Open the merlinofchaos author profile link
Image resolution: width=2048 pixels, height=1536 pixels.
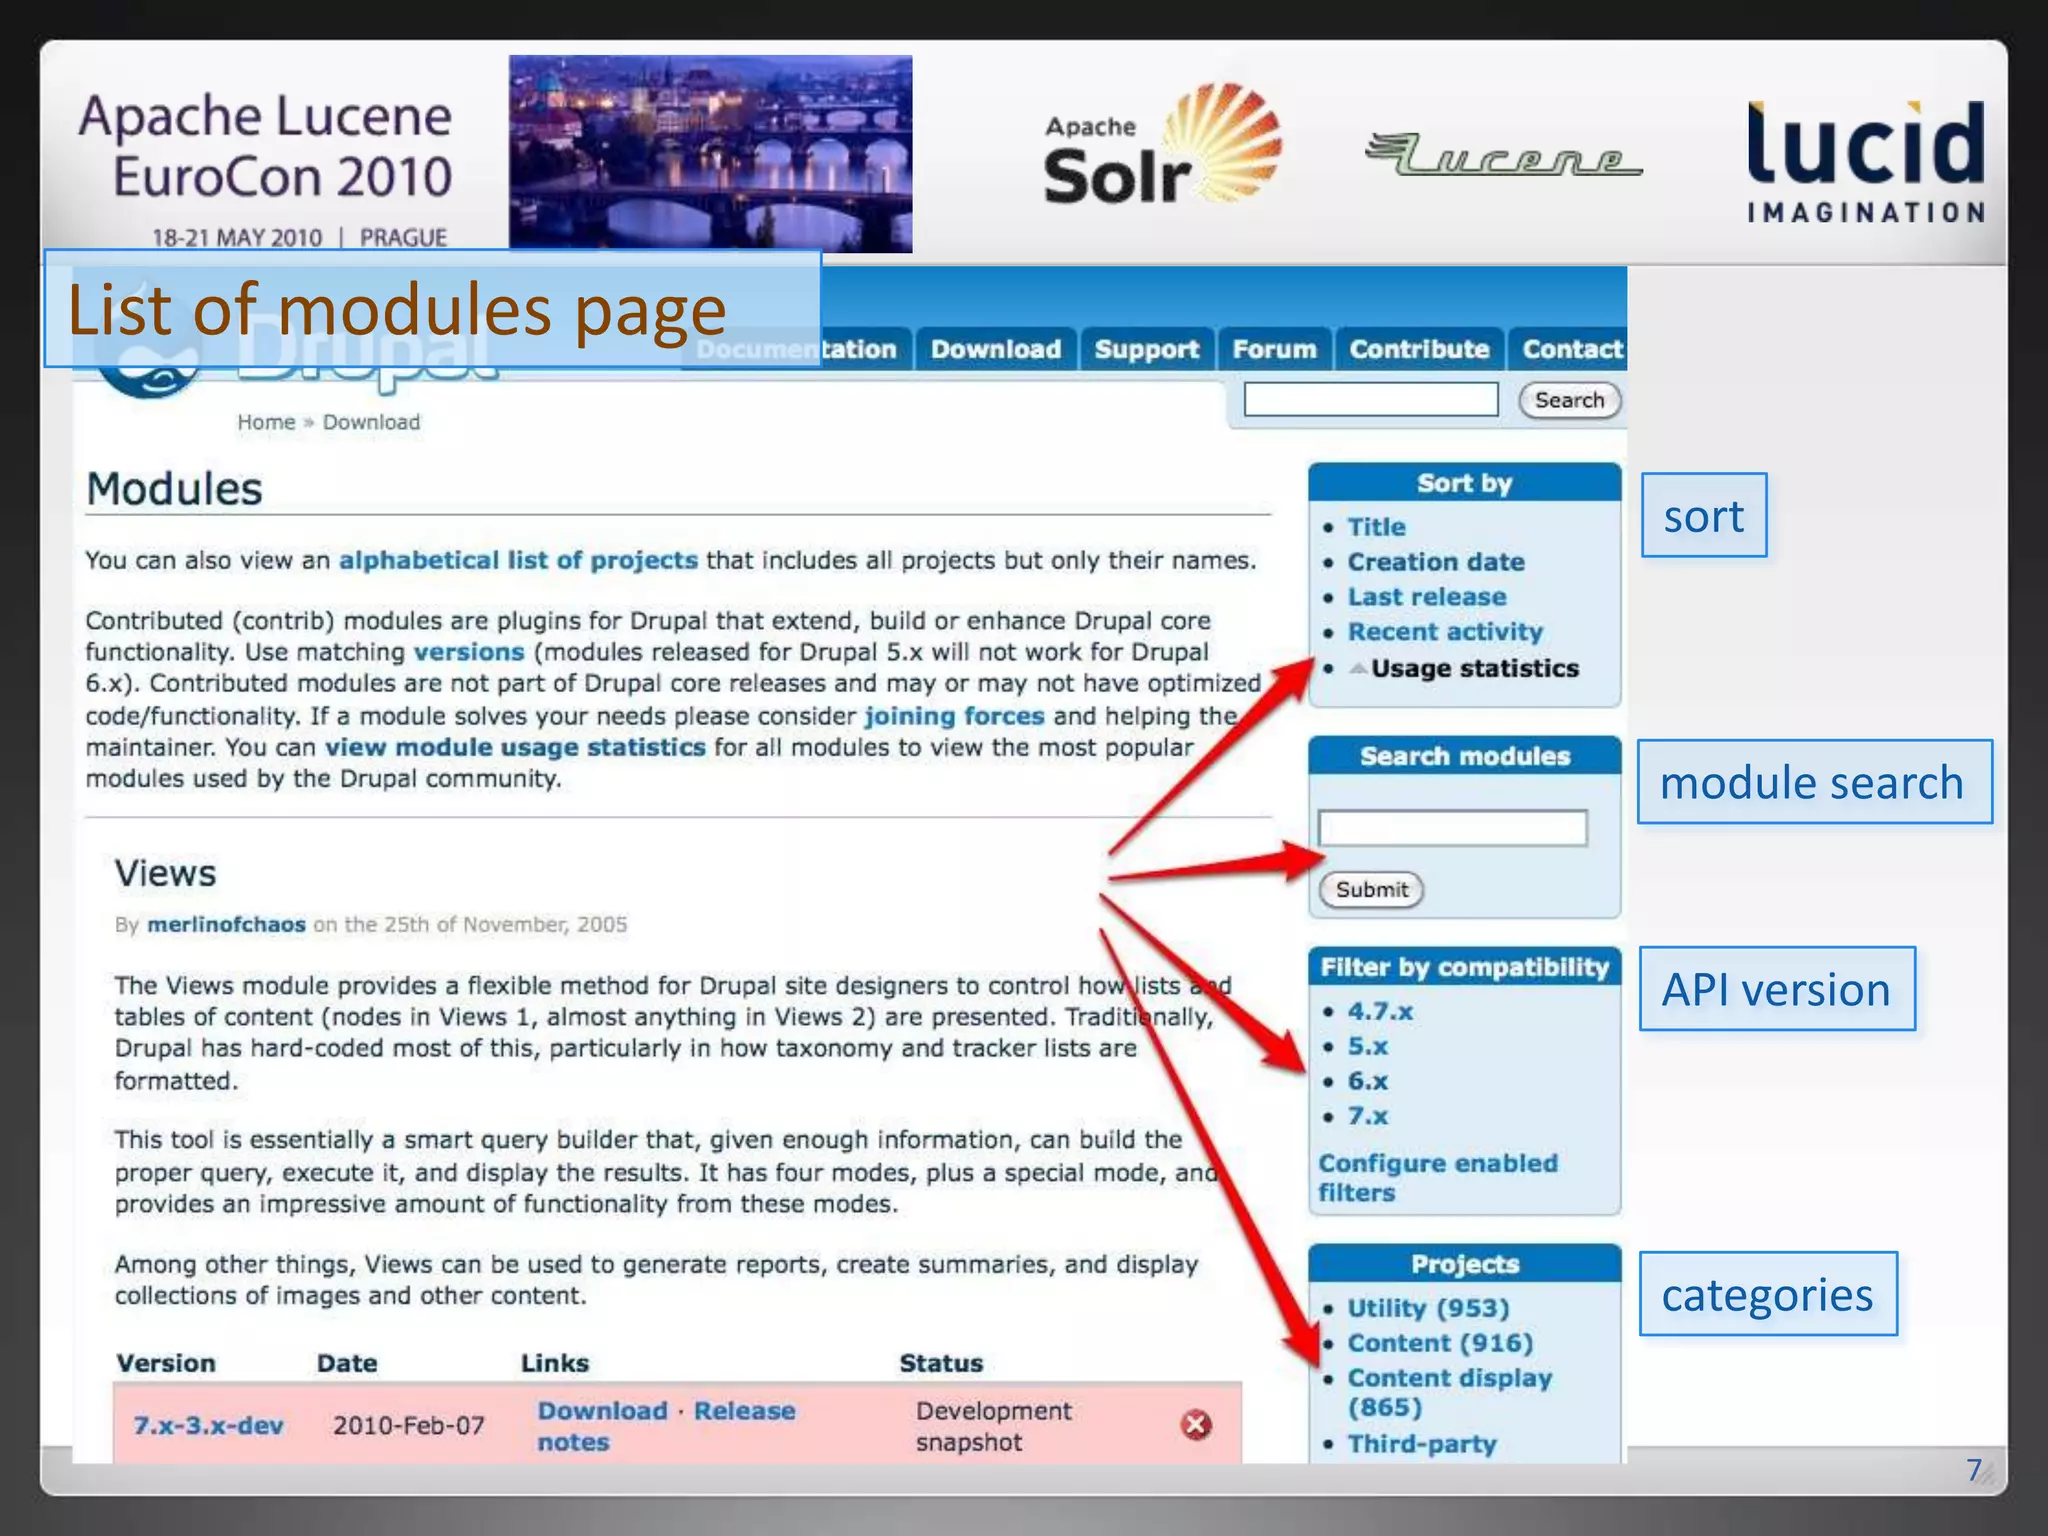pos(226,924)
